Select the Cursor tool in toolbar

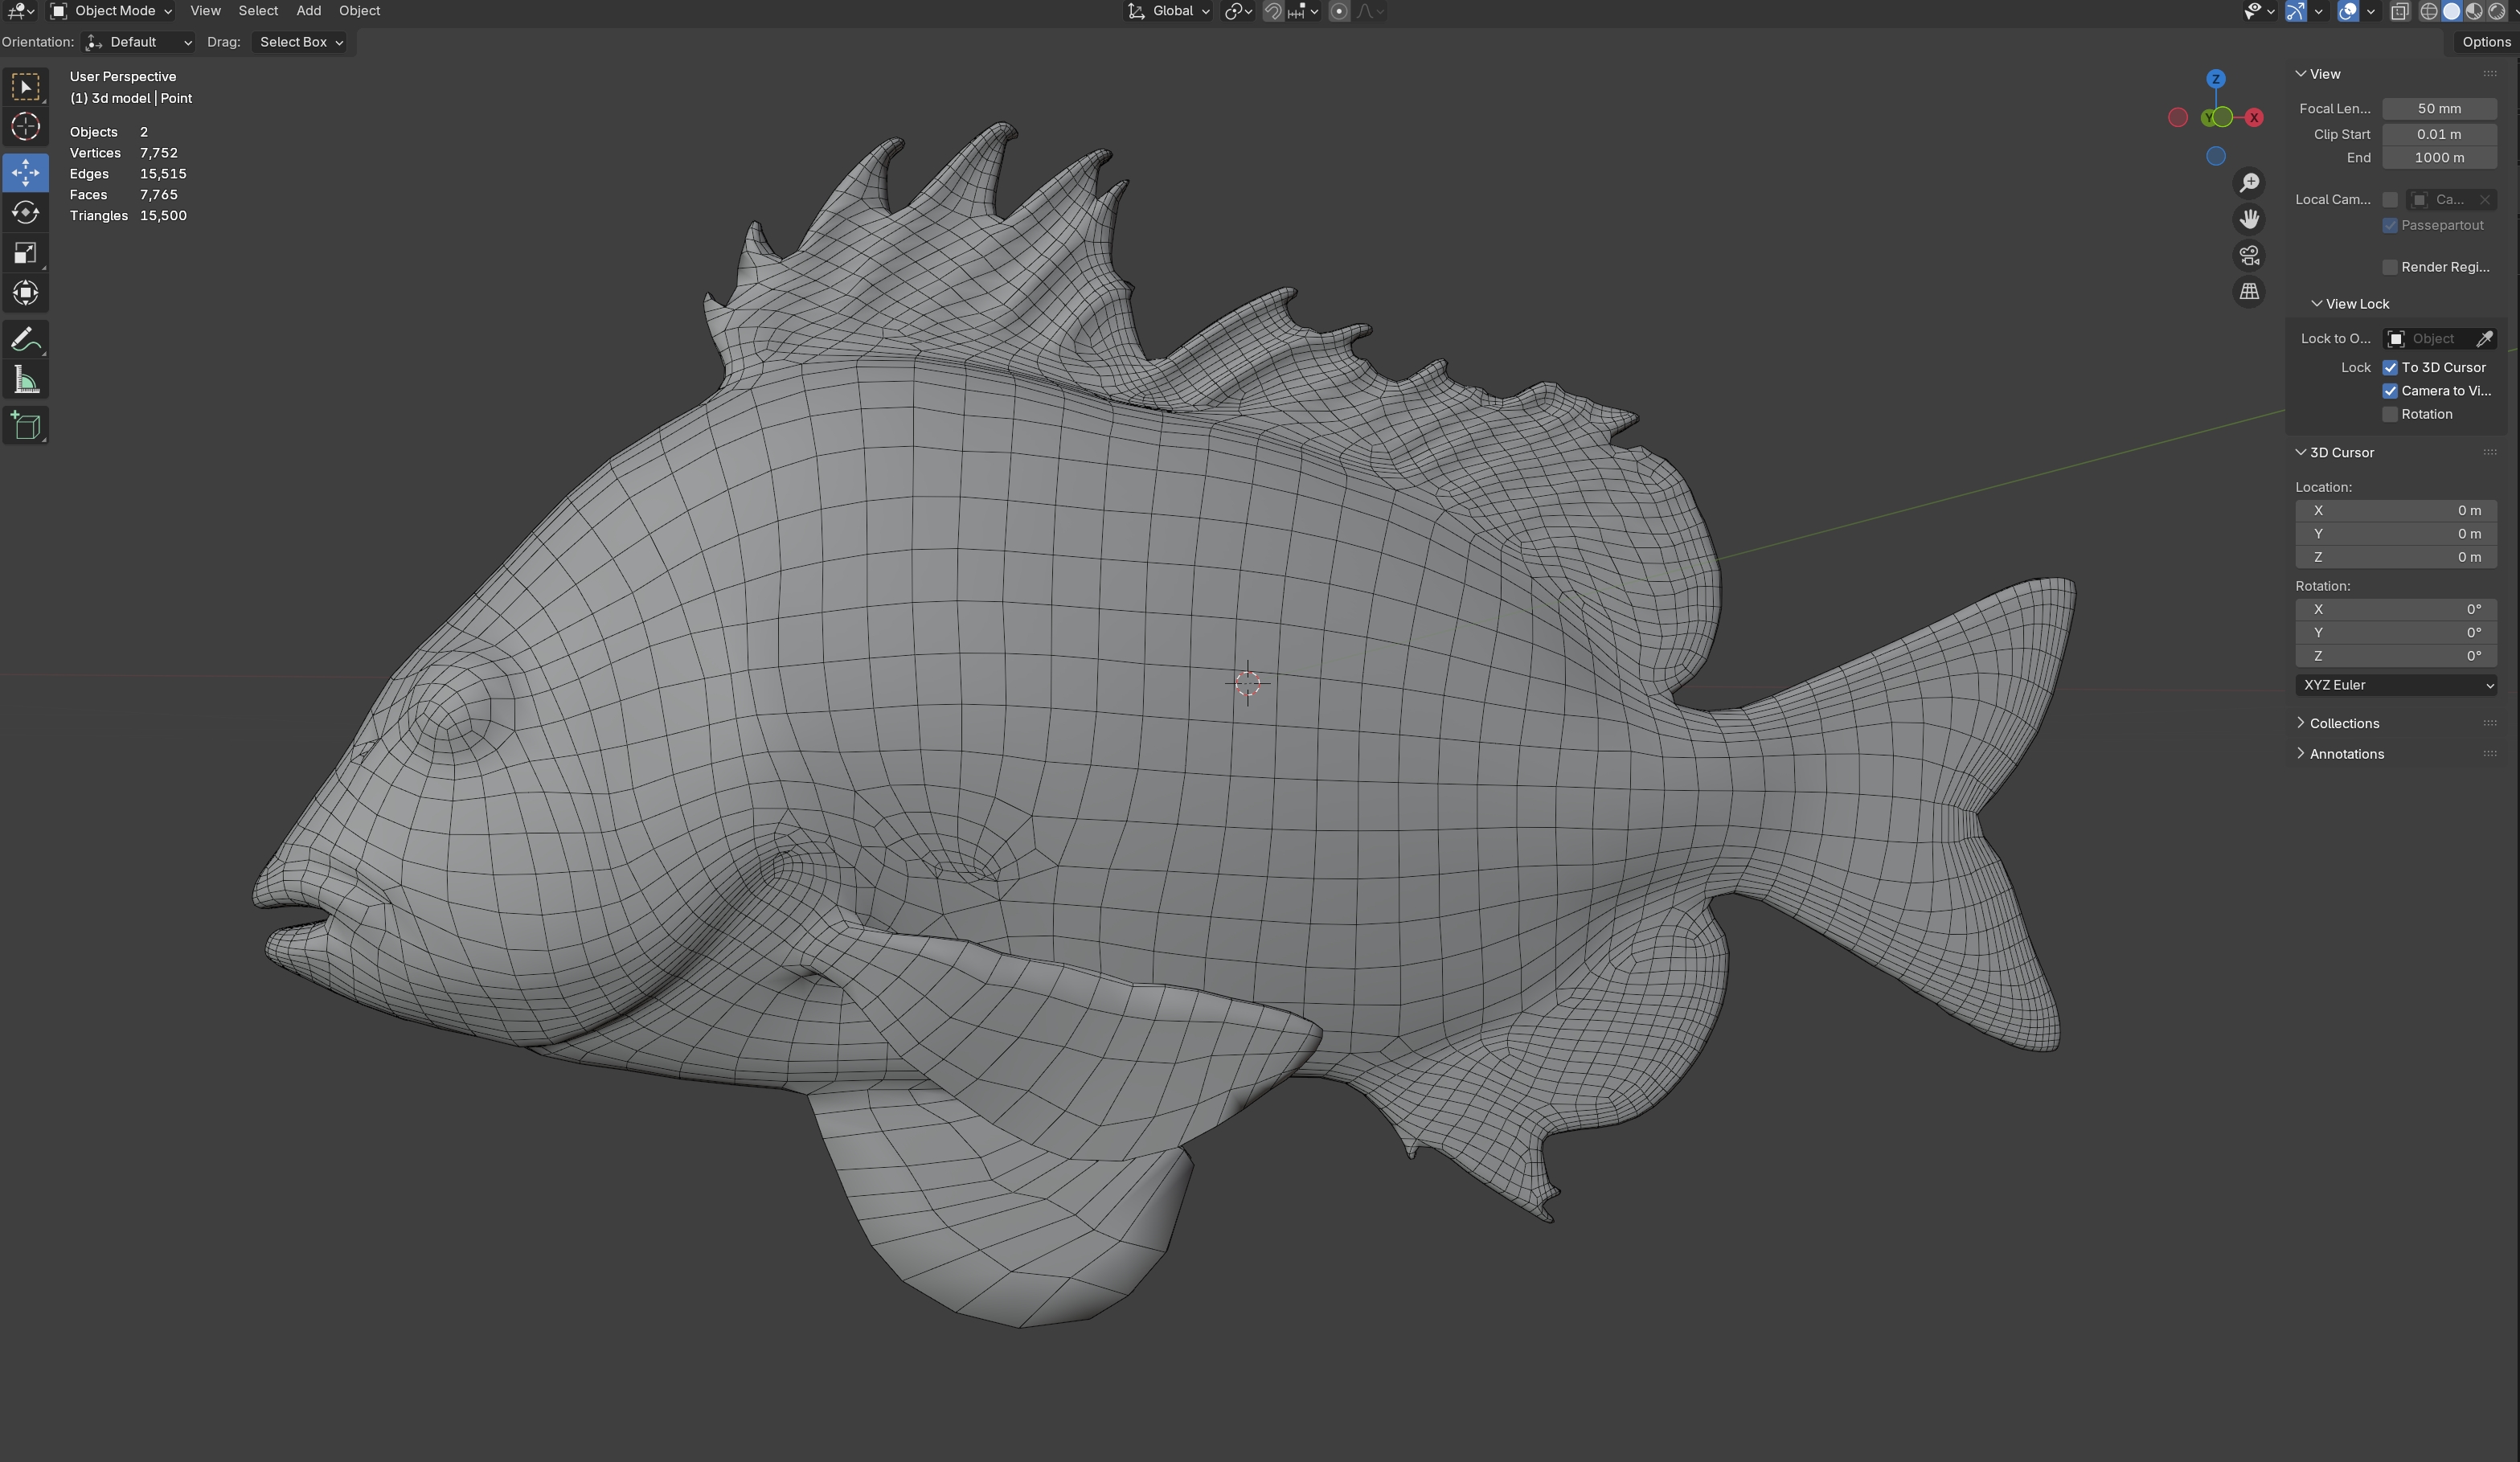[25, 127]
